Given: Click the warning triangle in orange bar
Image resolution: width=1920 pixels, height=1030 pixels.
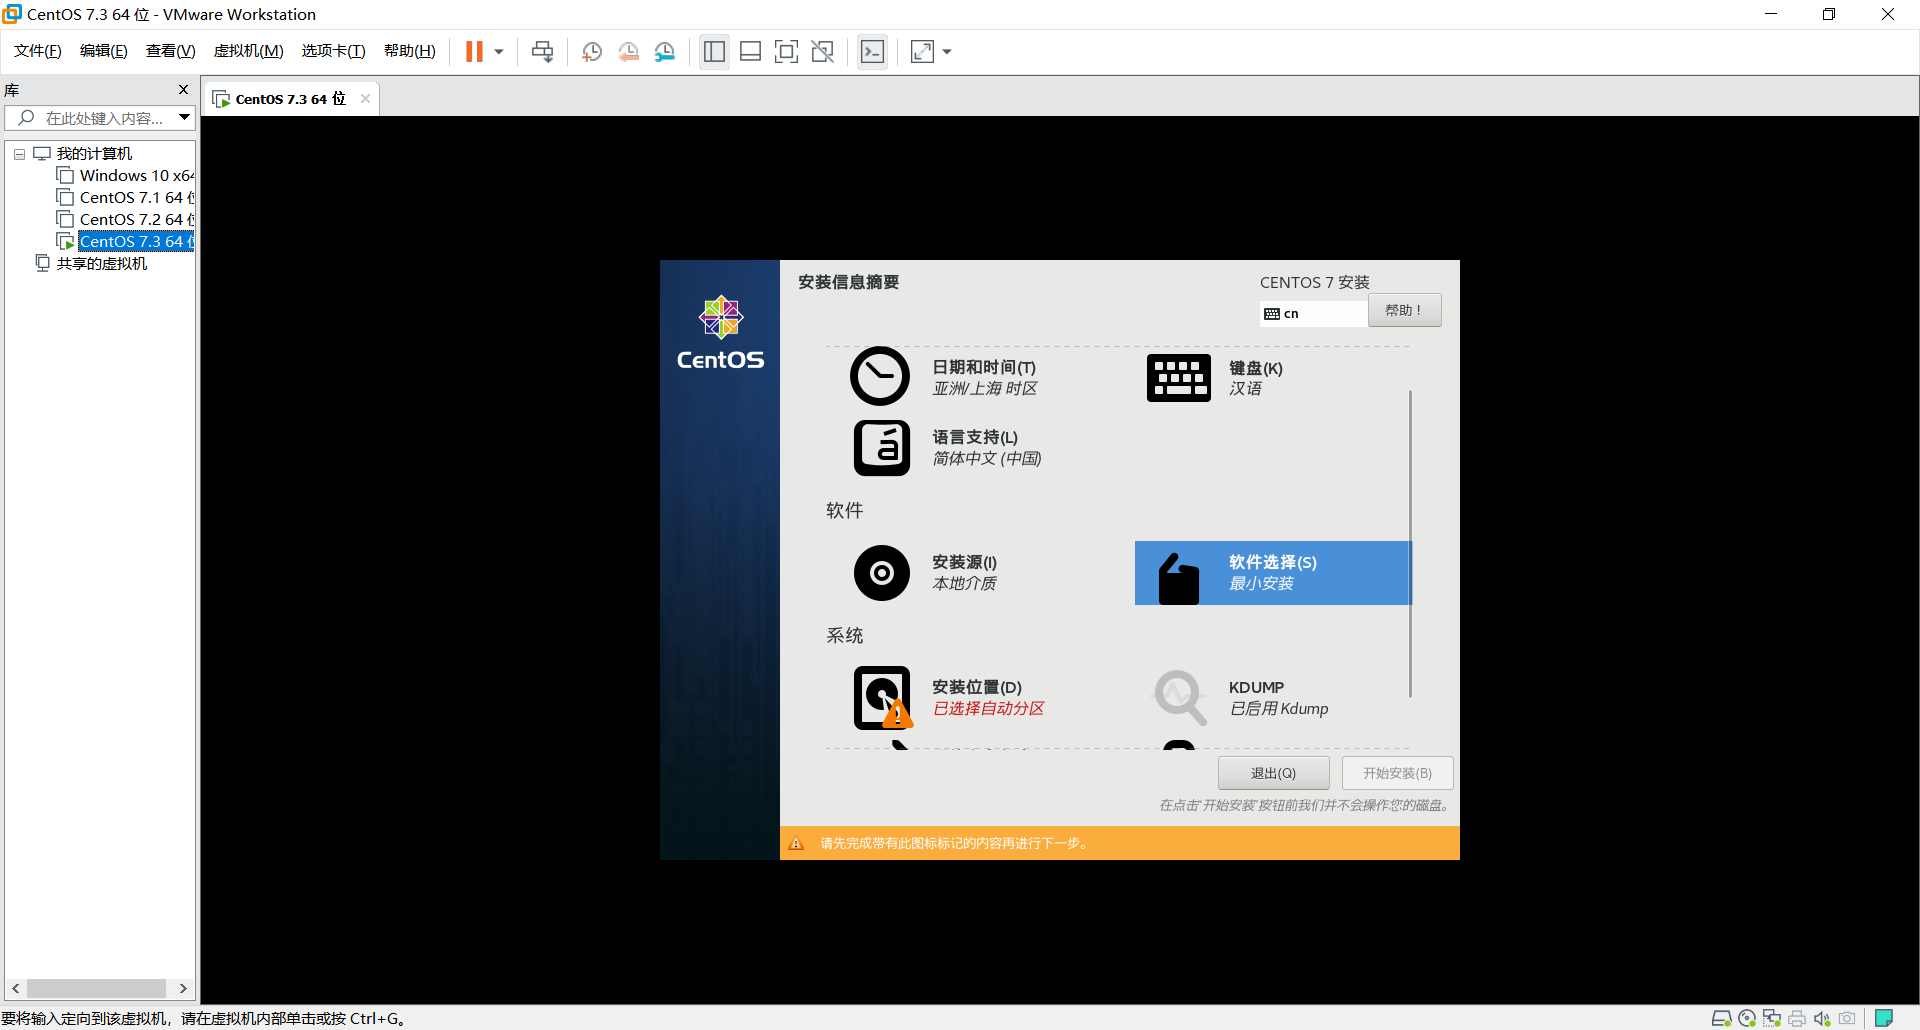Looking at the screenshot, I should click(x=797, y=843).
